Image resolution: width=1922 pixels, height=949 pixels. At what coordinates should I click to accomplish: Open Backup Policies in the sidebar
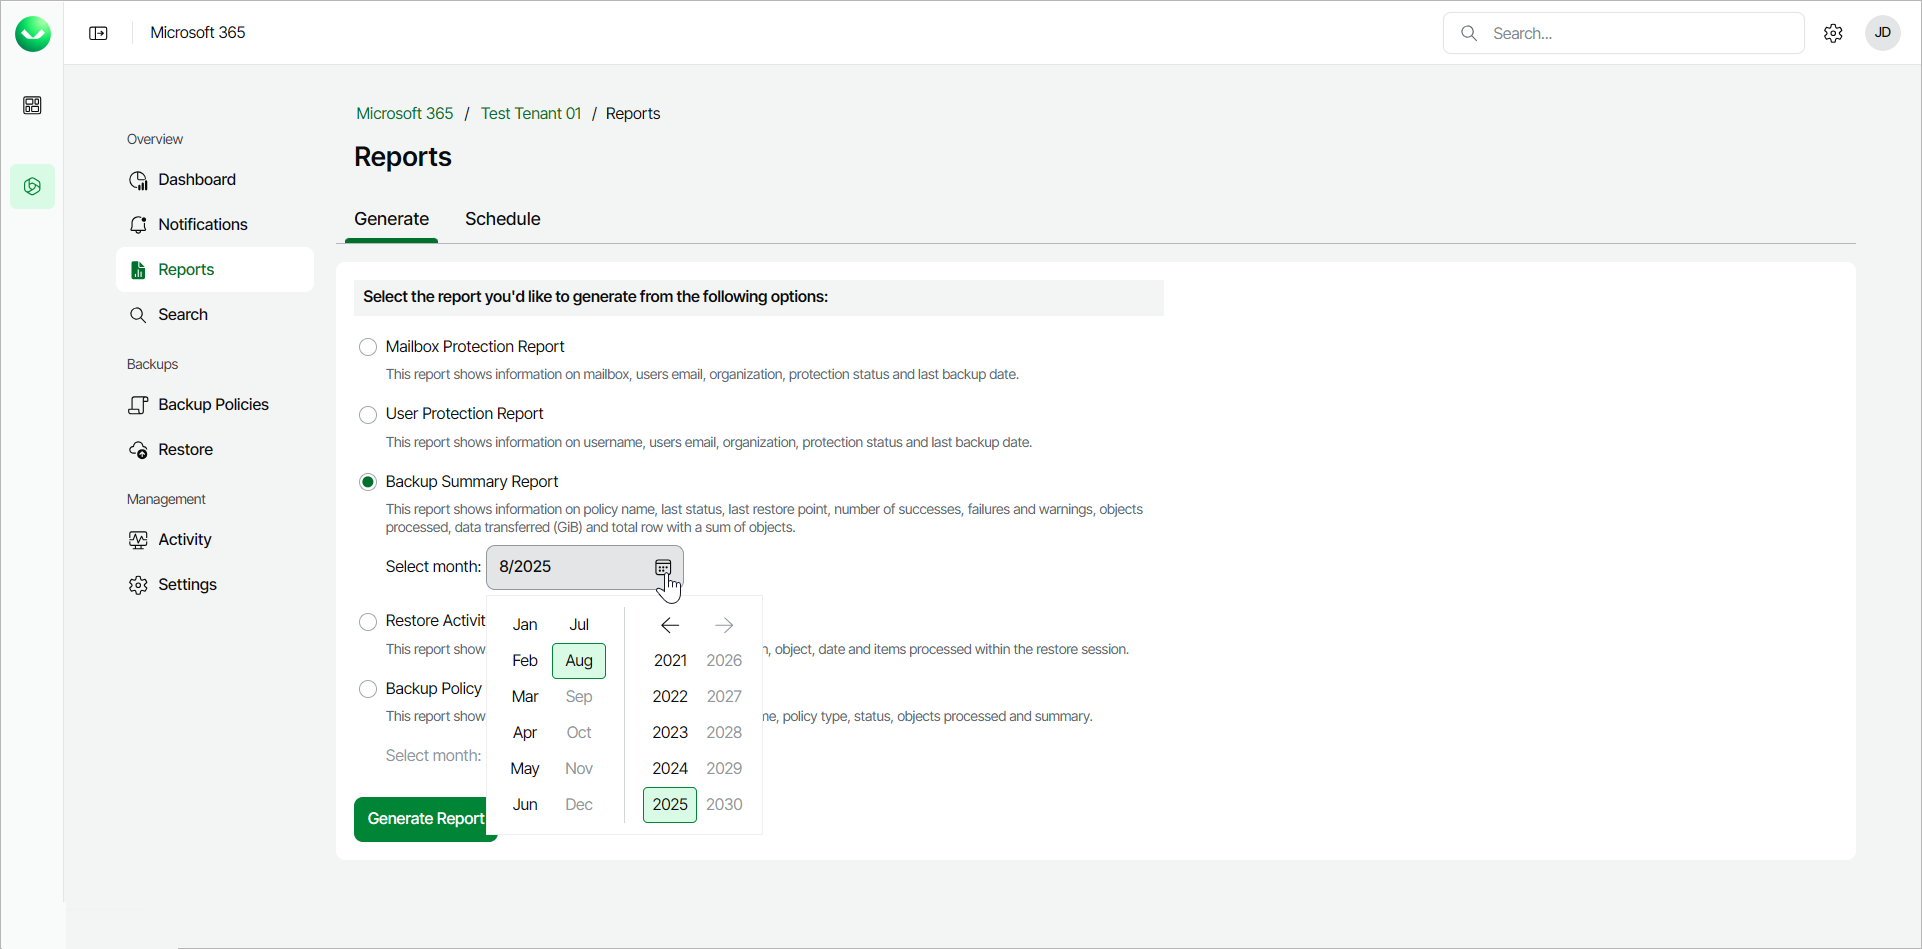click(213, 405)
